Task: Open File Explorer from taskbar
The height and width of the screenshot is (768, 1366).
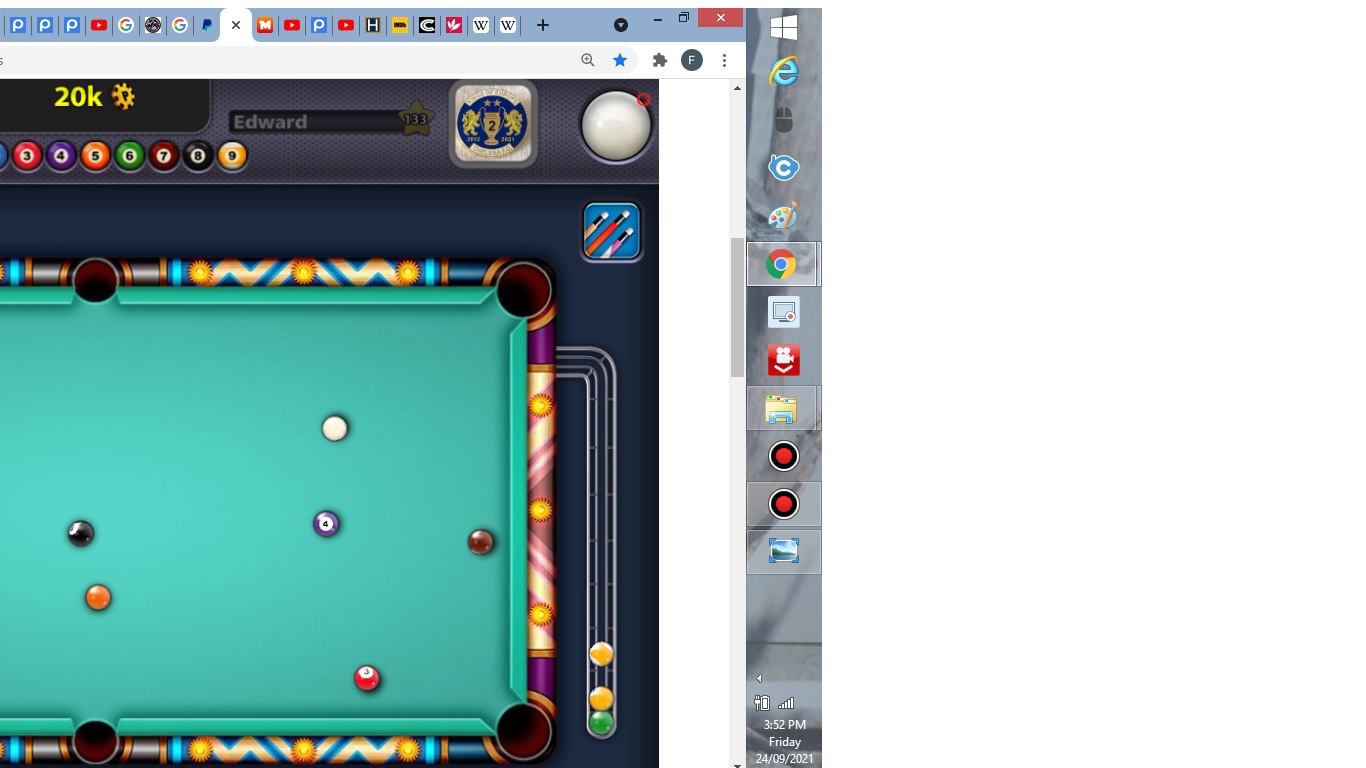Action: click(781, 409)
